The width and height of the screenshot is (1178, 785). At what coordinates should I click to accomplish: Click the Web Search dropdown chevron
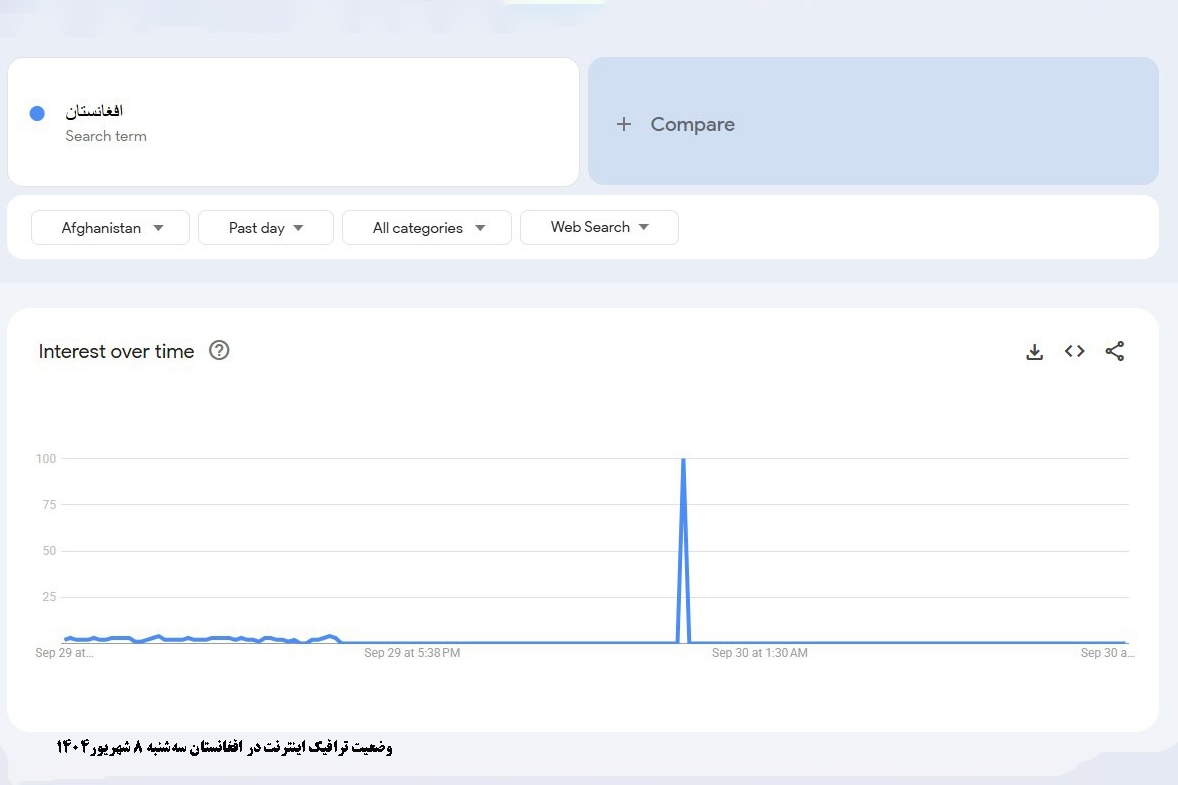pos(644,227)
